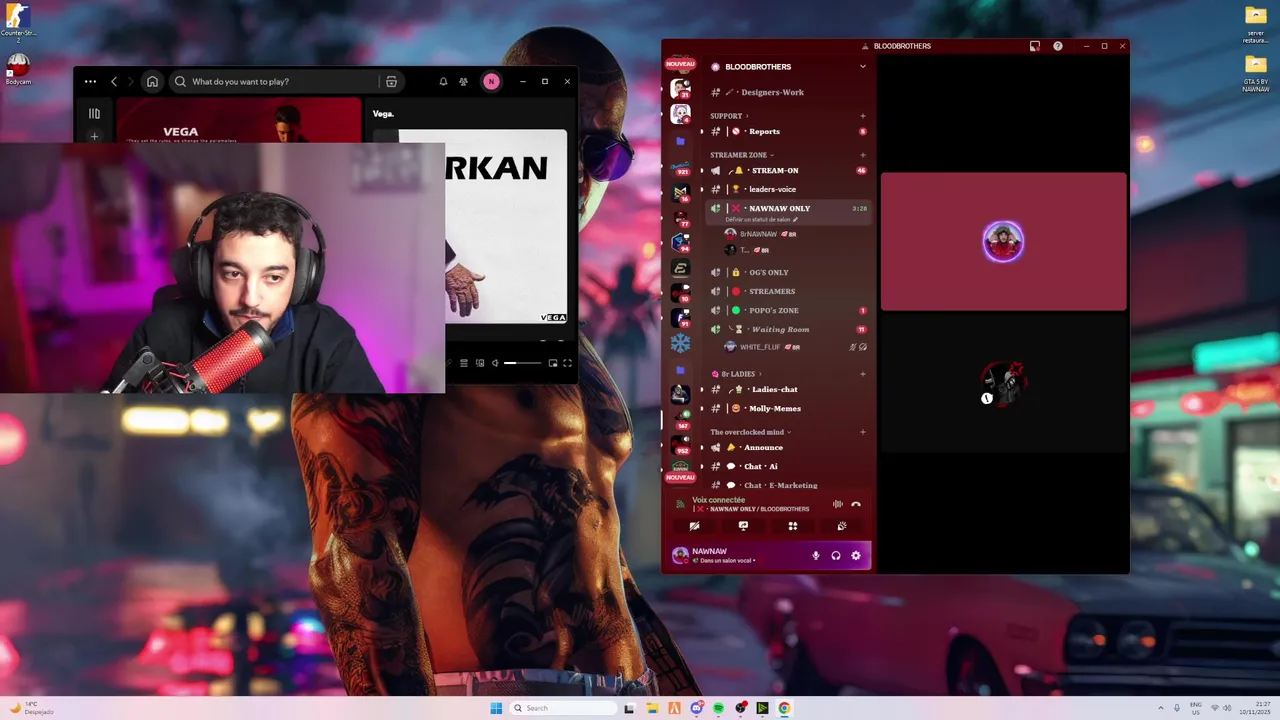Mute Spotify using the speaker icon
This screenshot has height=720, width=1280.
click(x=495, y=363)
